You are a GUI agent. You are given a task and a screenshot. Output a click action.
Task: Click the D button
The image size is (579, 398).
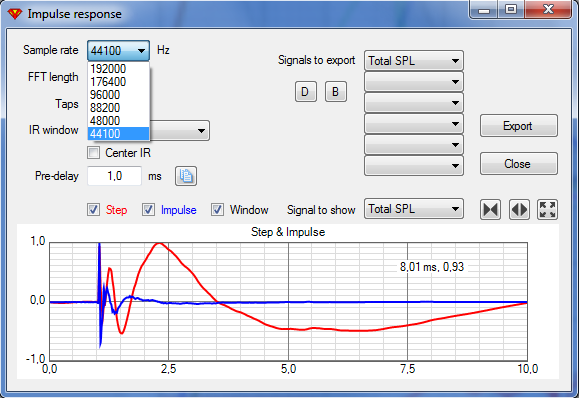306,92
